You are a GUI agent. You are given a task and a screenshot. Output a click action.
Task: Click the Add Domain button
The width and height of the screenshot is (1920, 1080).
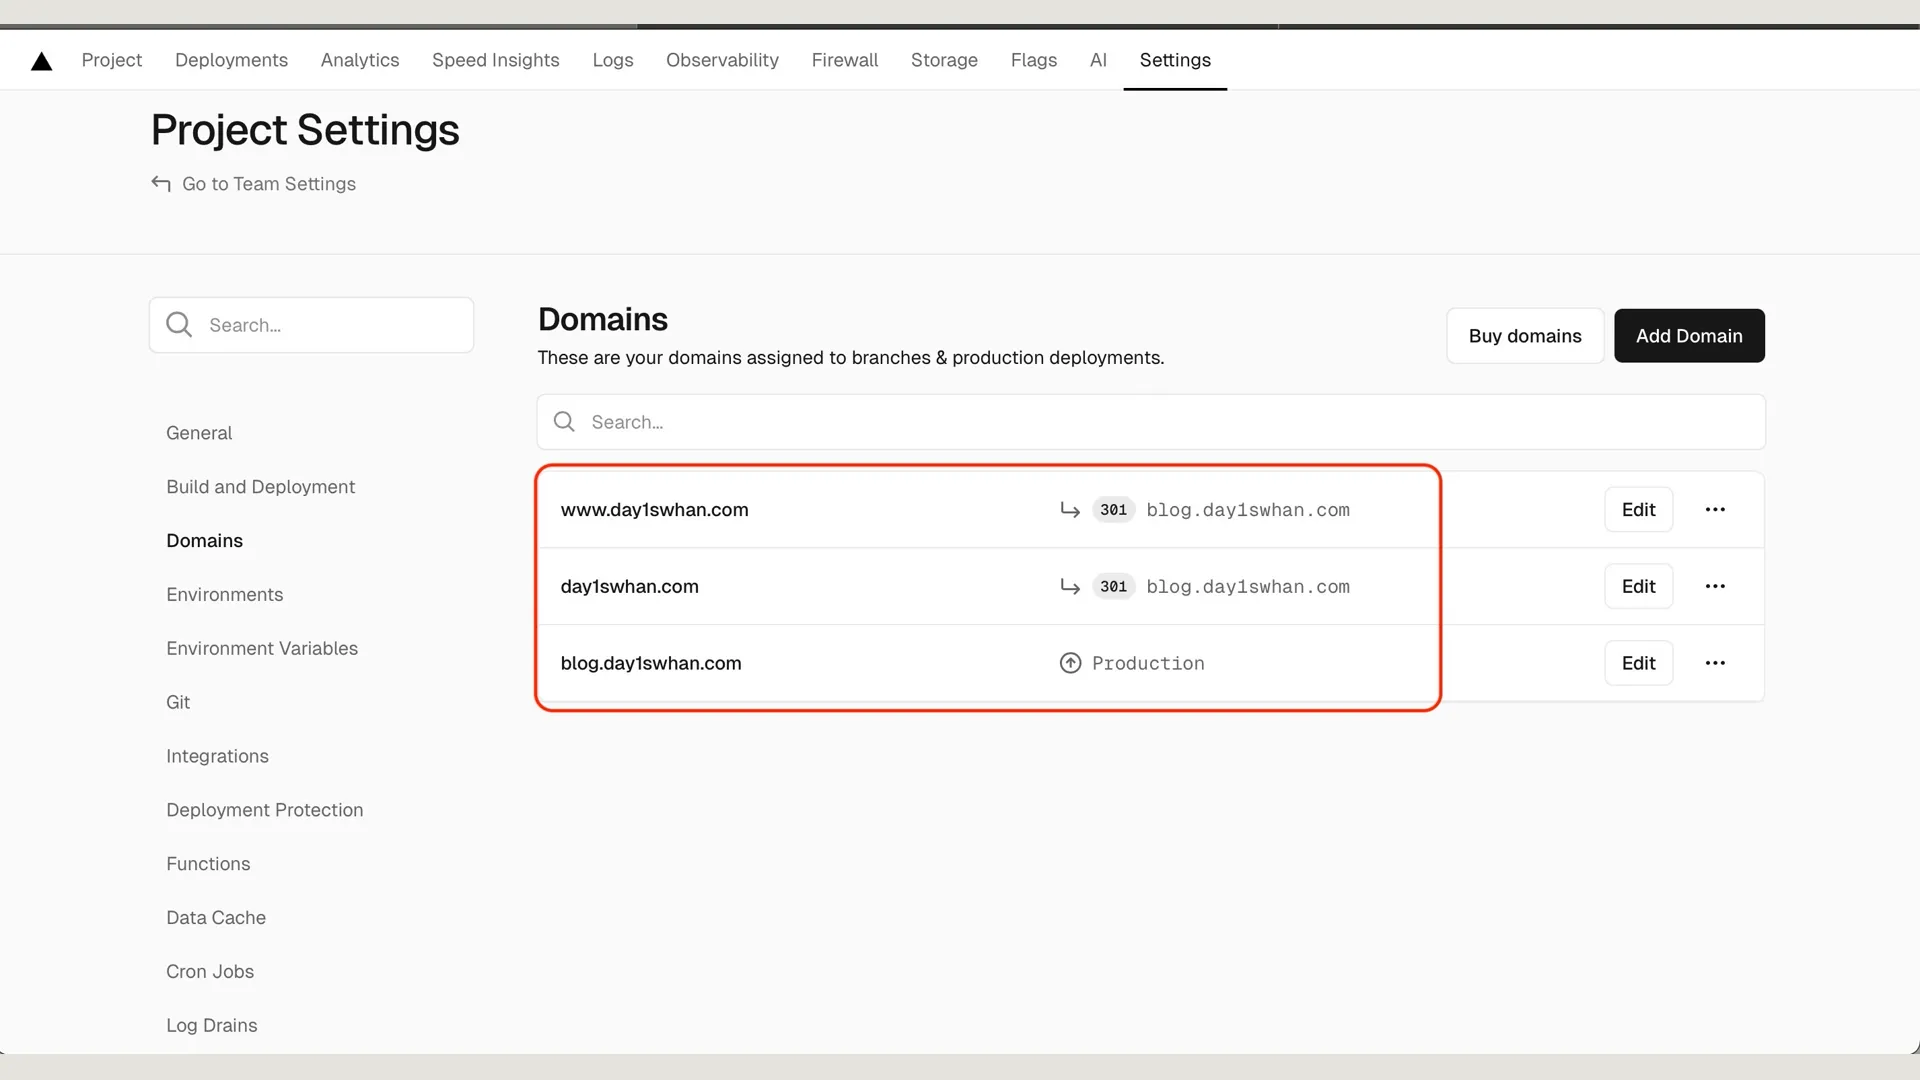click(1689, 336)
